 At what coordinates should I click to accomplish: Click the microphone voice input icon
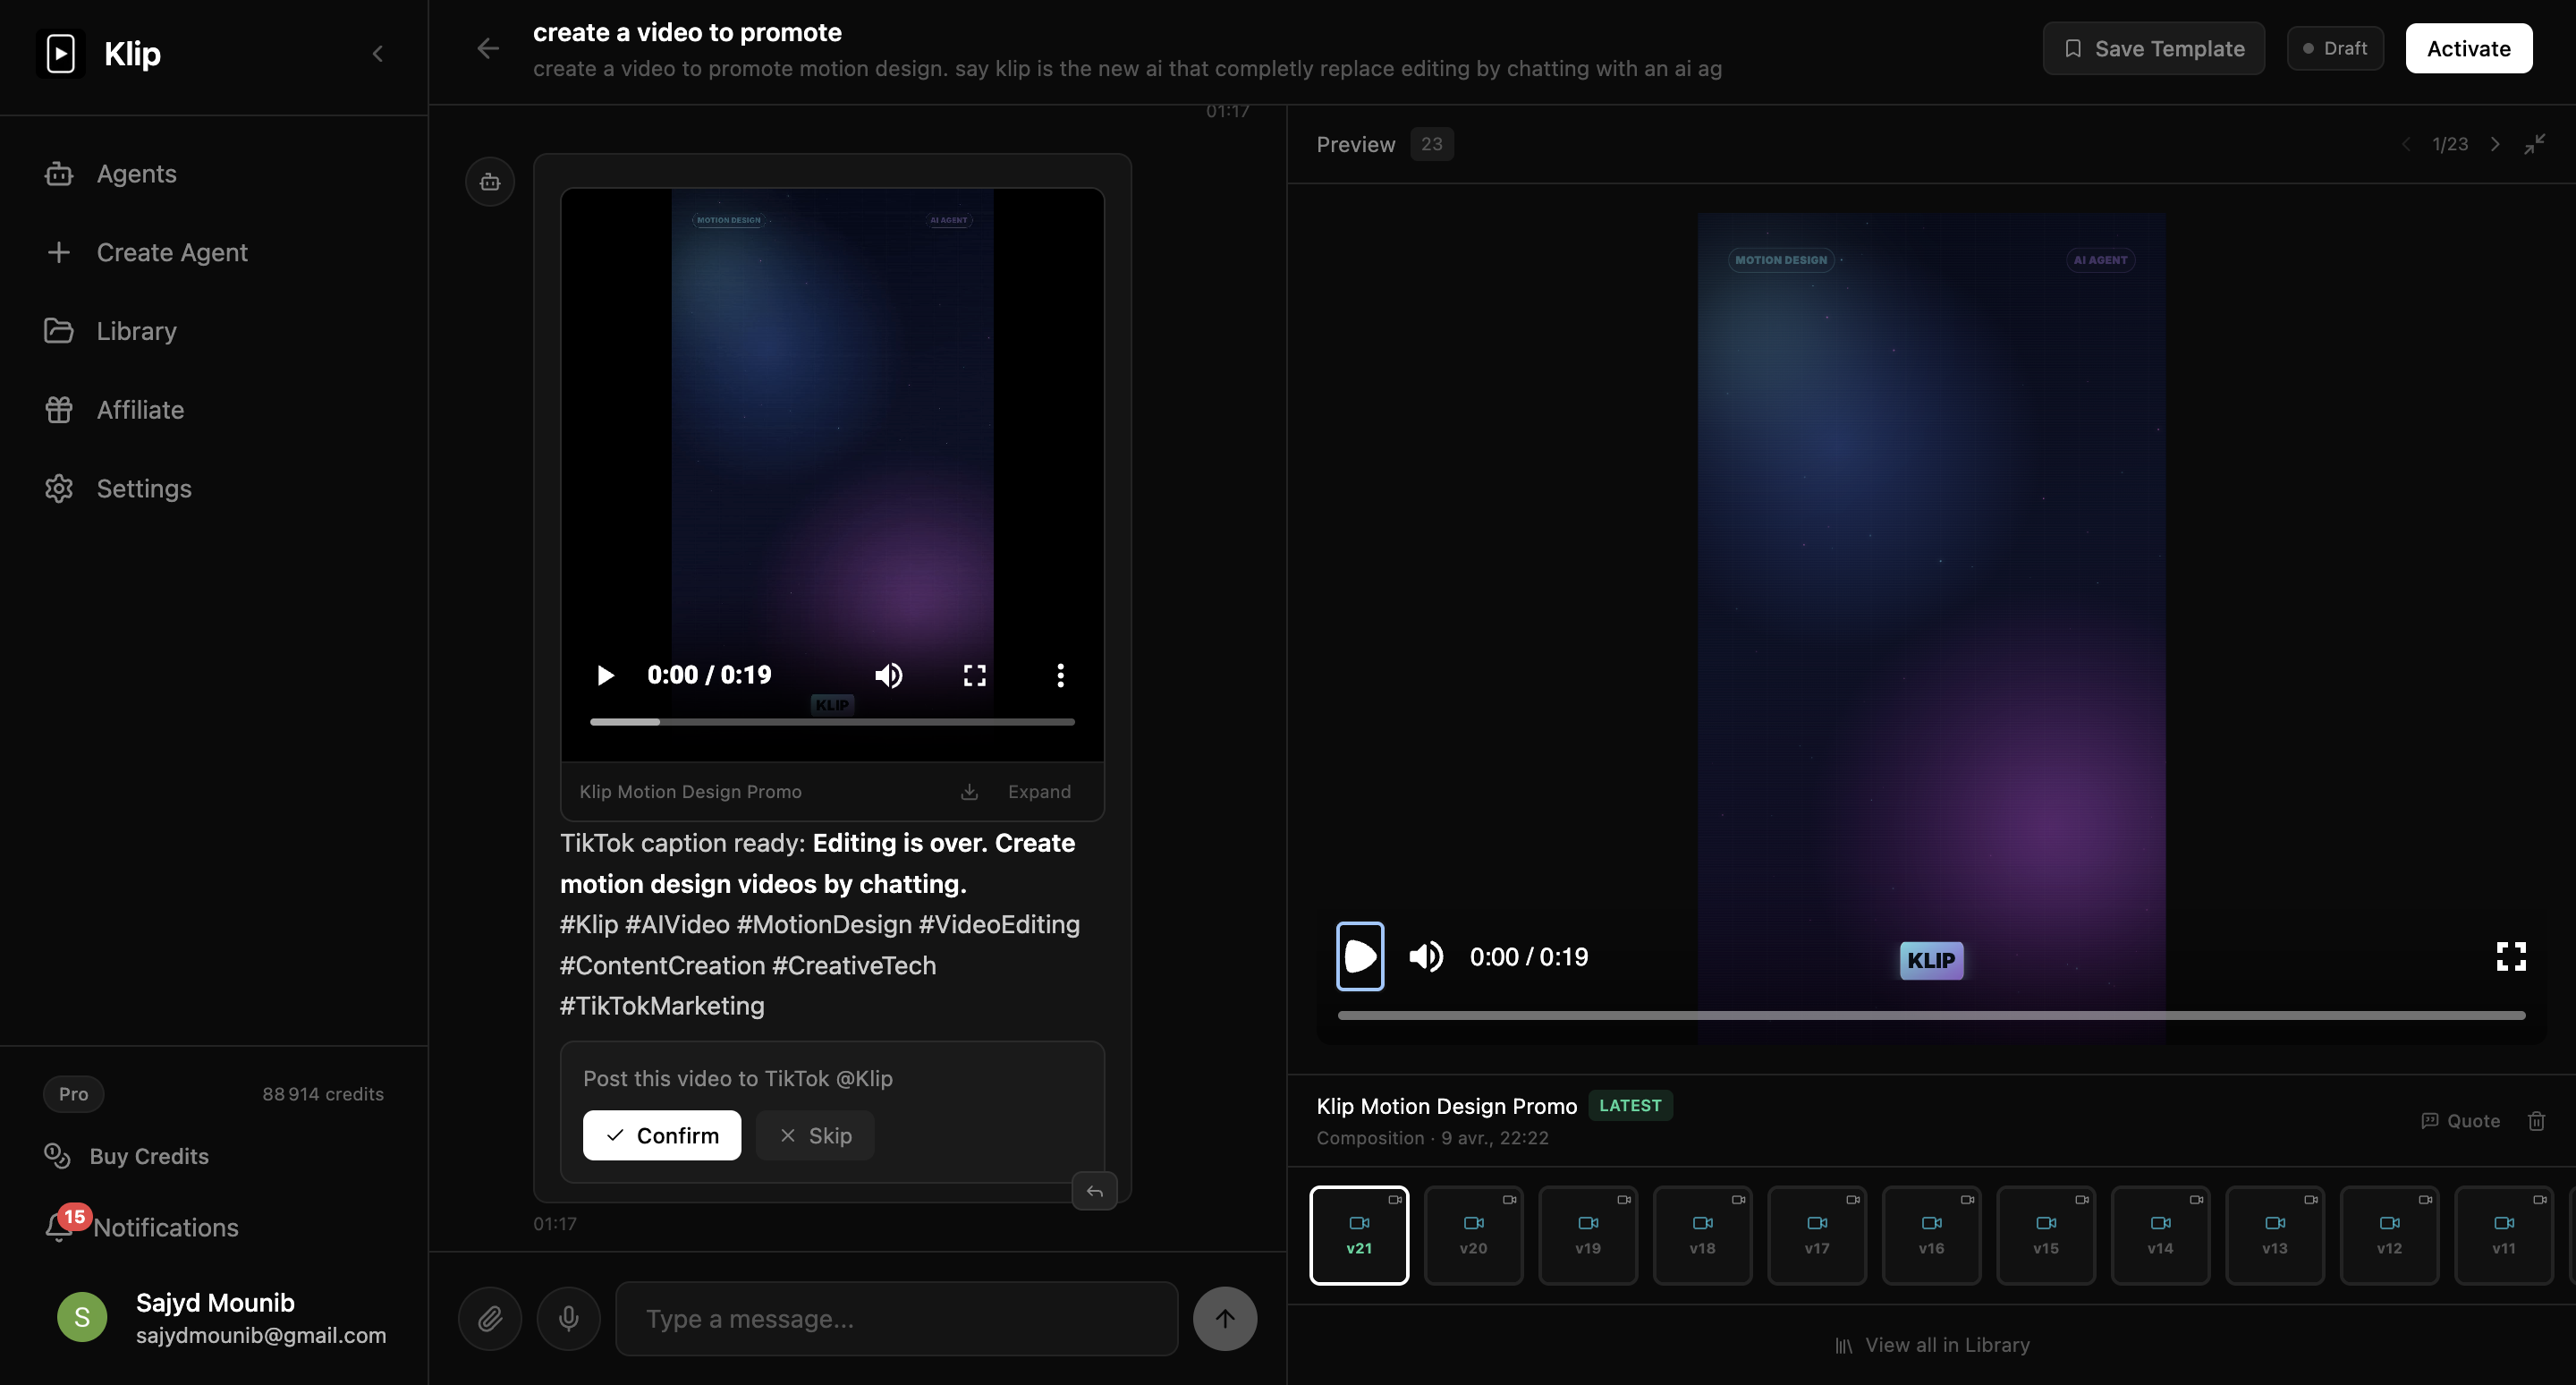568,1318
